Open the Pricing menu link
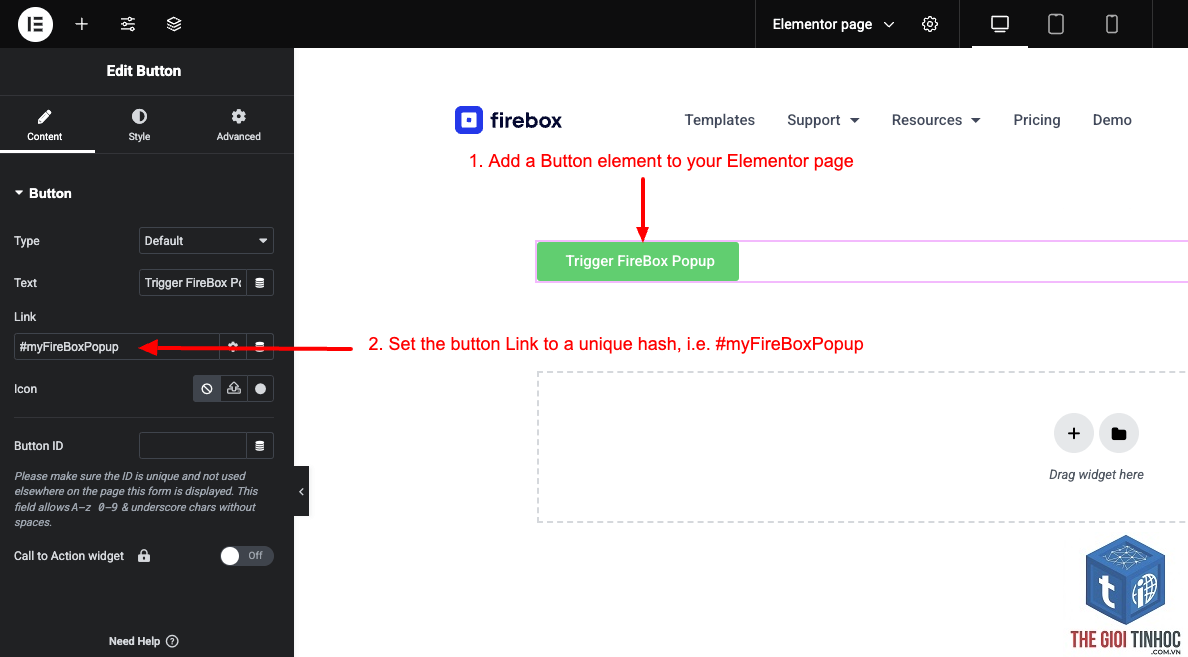The image size is (1188, 657). tap(1037, 120)
